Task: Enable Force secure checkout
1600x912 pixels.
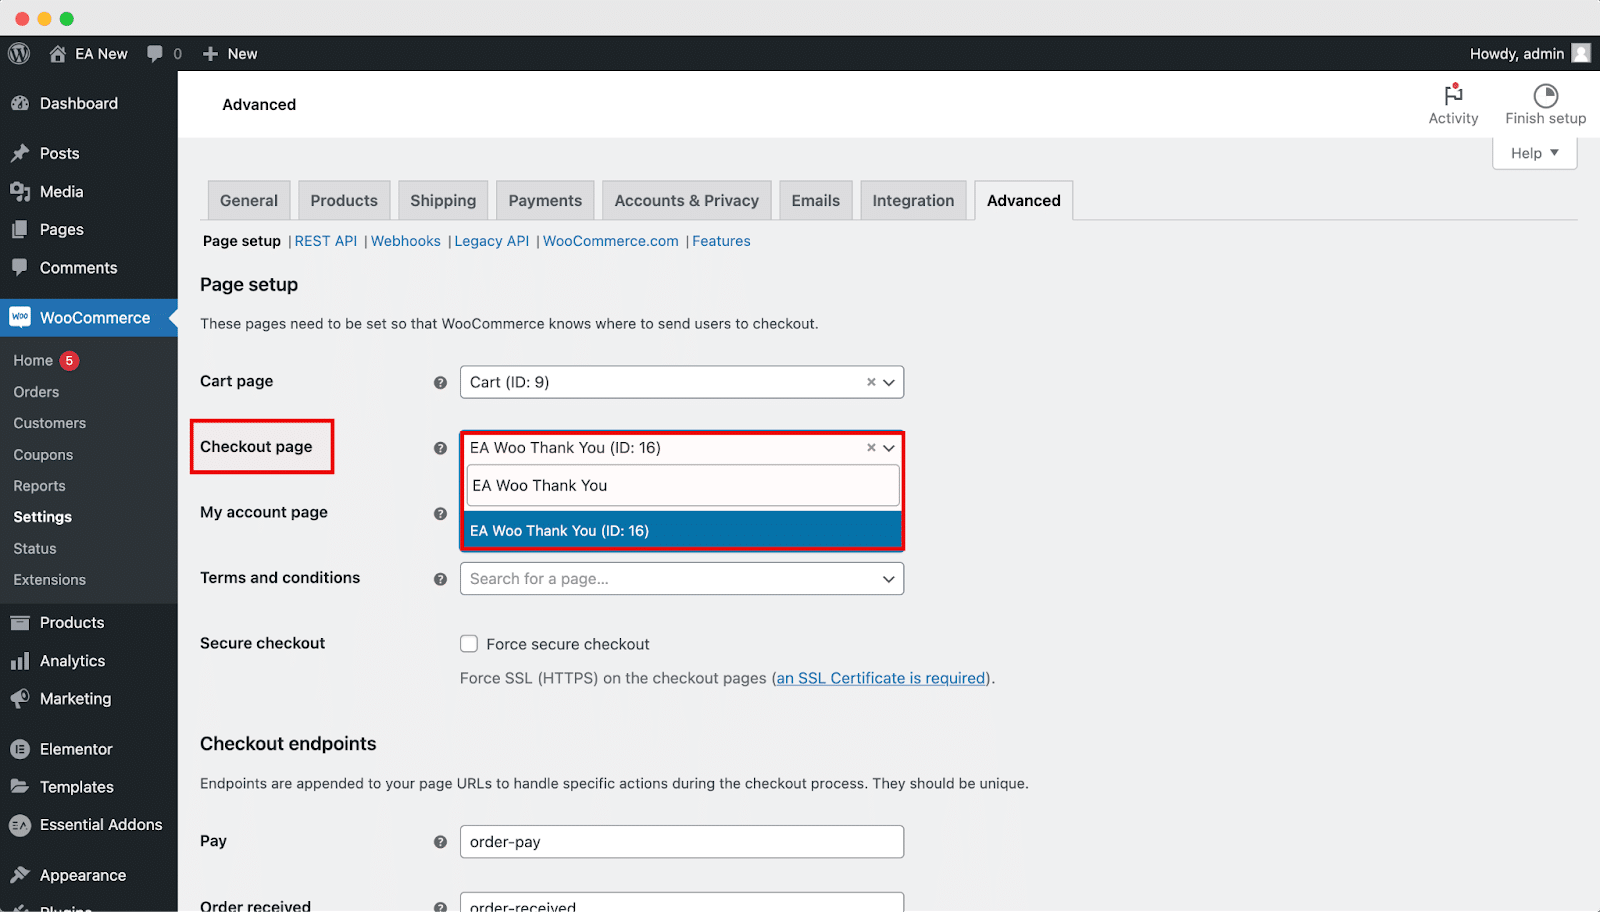Action: 468,644
